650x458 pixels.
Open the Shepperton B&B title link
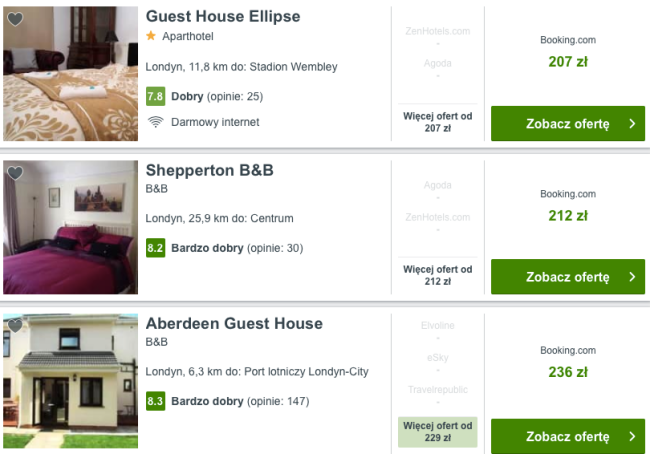(x=210, y=170)
